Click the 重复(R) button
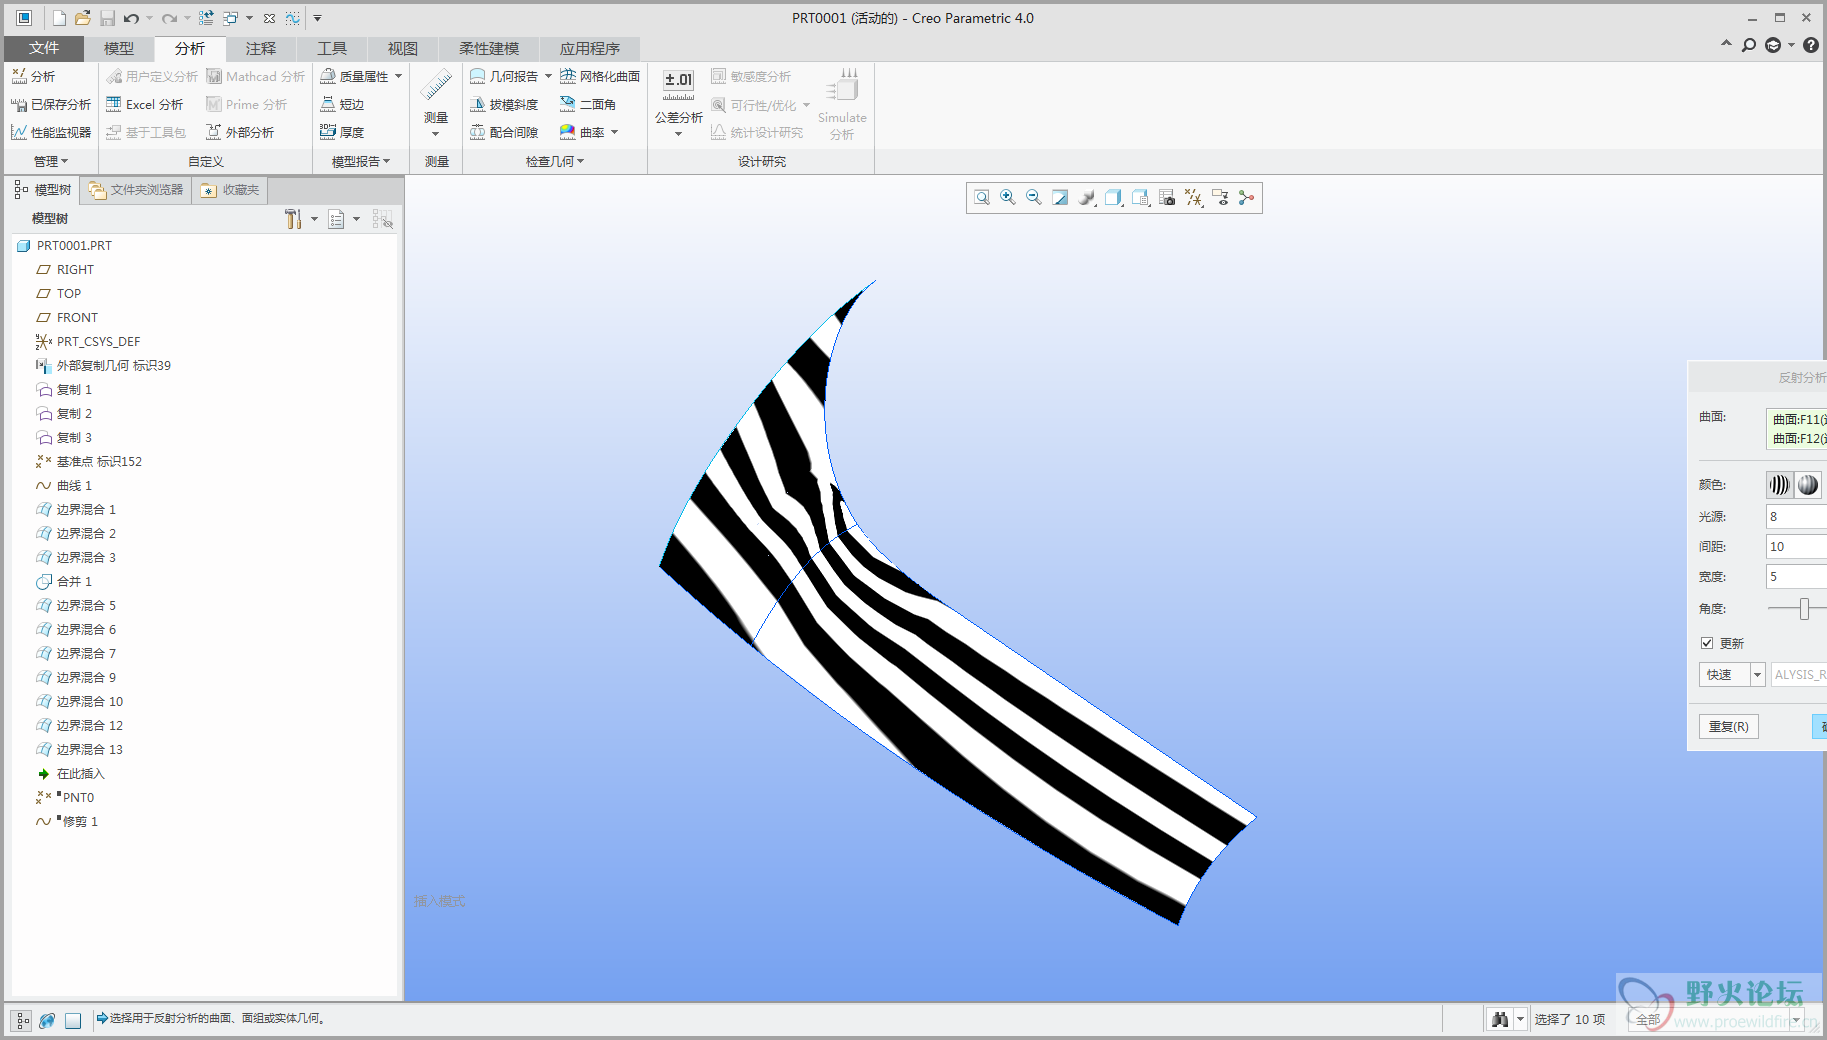Screen dimensions: 1827x1040 point(1729,727)
